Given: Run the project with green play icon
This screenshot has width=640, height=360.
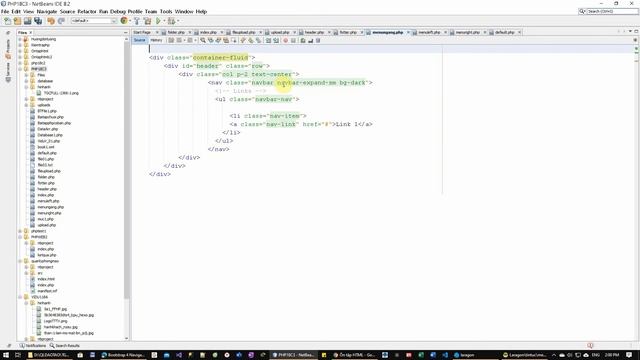Looking at the screenshot, I should coord(158,21).
